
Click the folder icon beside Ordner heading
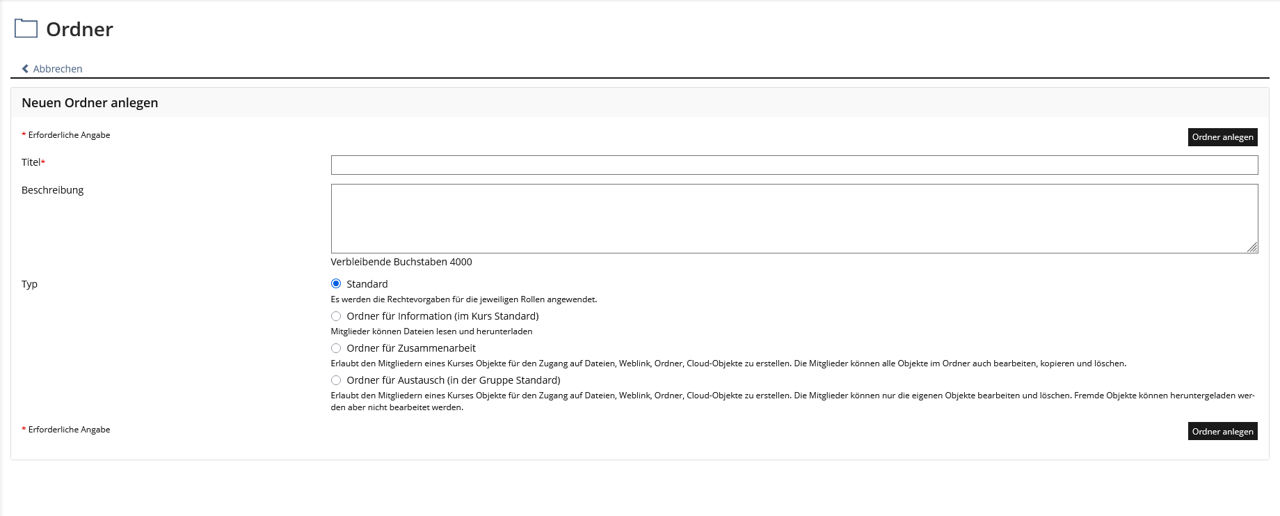click(x=26, y=29)
